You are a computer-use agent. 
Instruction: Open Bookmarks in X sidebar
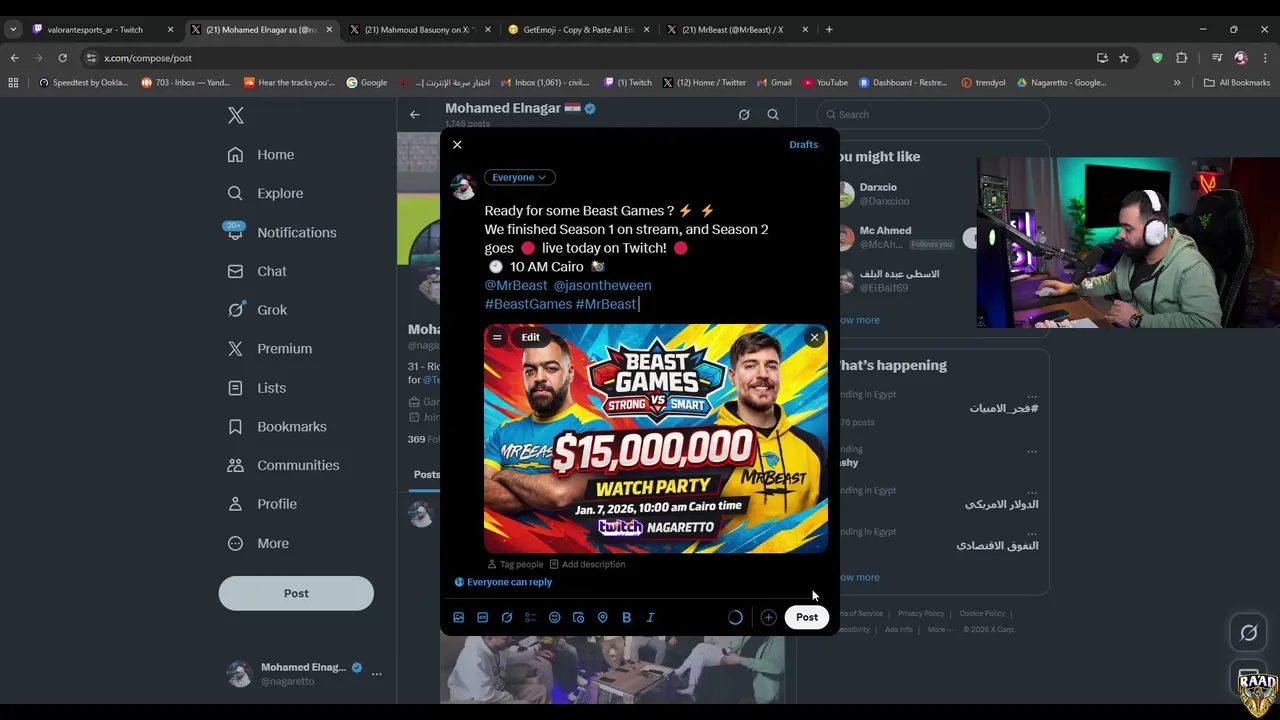[277, 427]
